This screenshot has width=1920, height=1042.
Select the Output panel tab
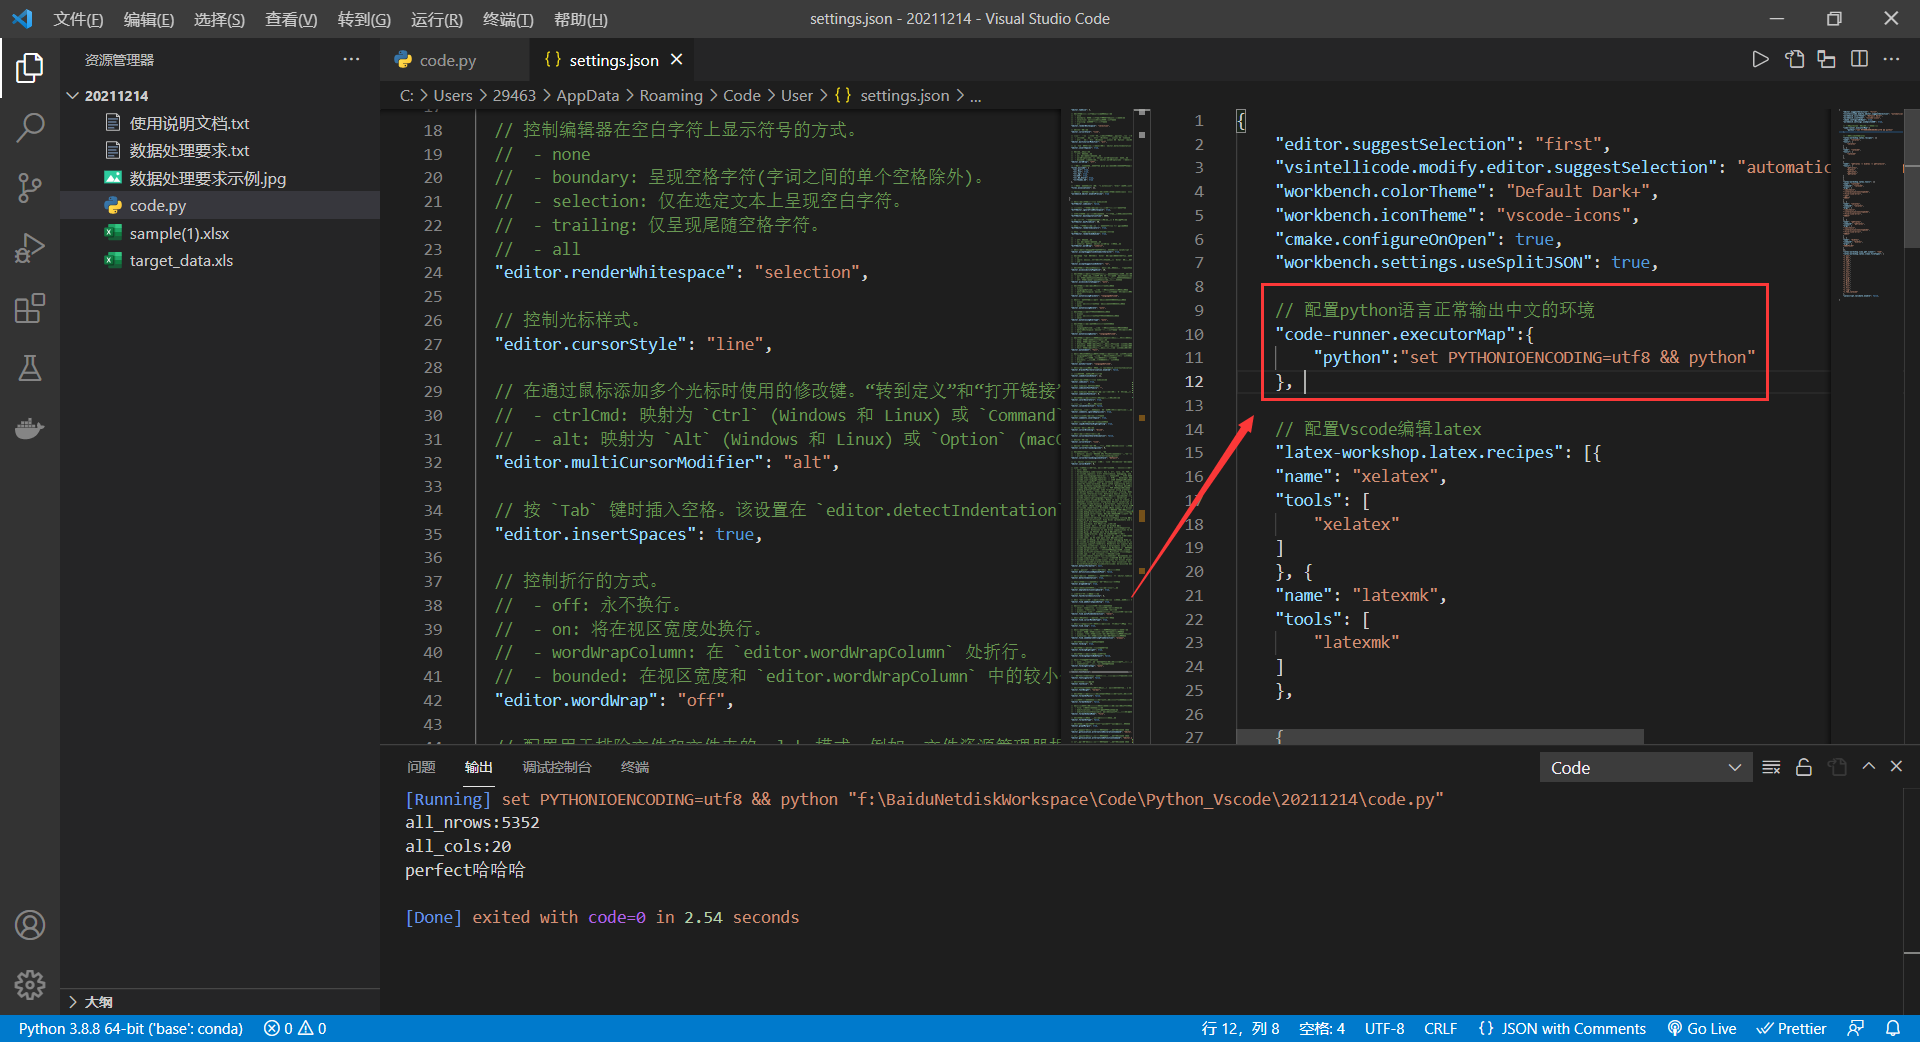479,767
